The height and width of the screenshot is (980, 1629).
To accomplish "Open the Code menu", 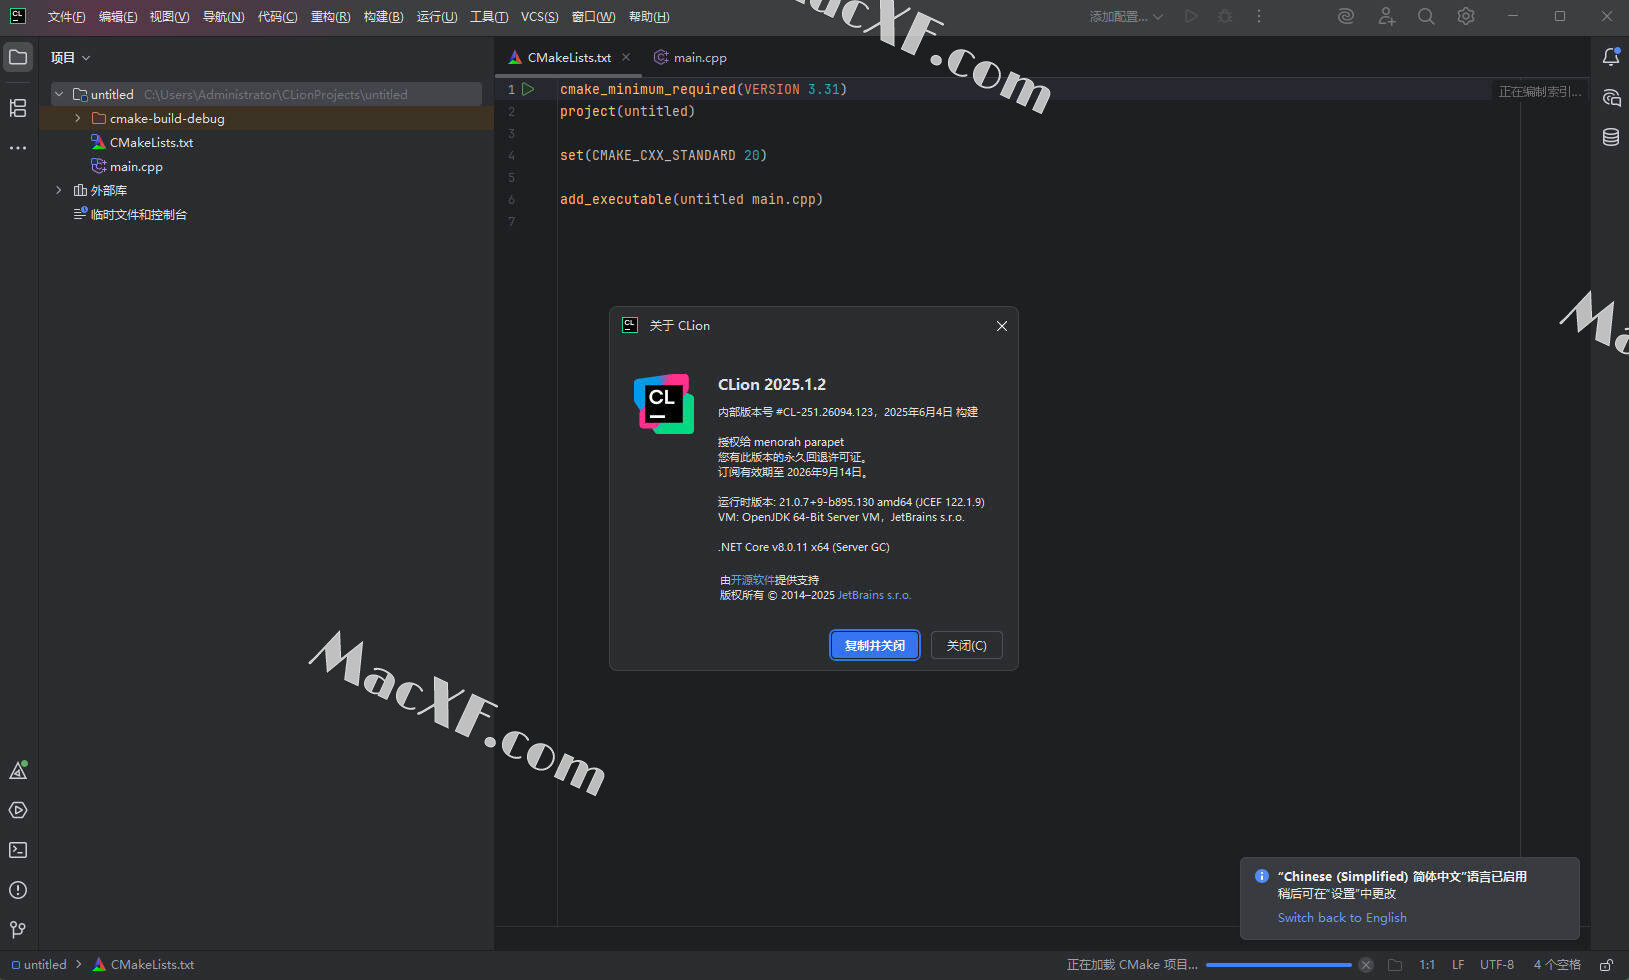I will coord(277,16).
